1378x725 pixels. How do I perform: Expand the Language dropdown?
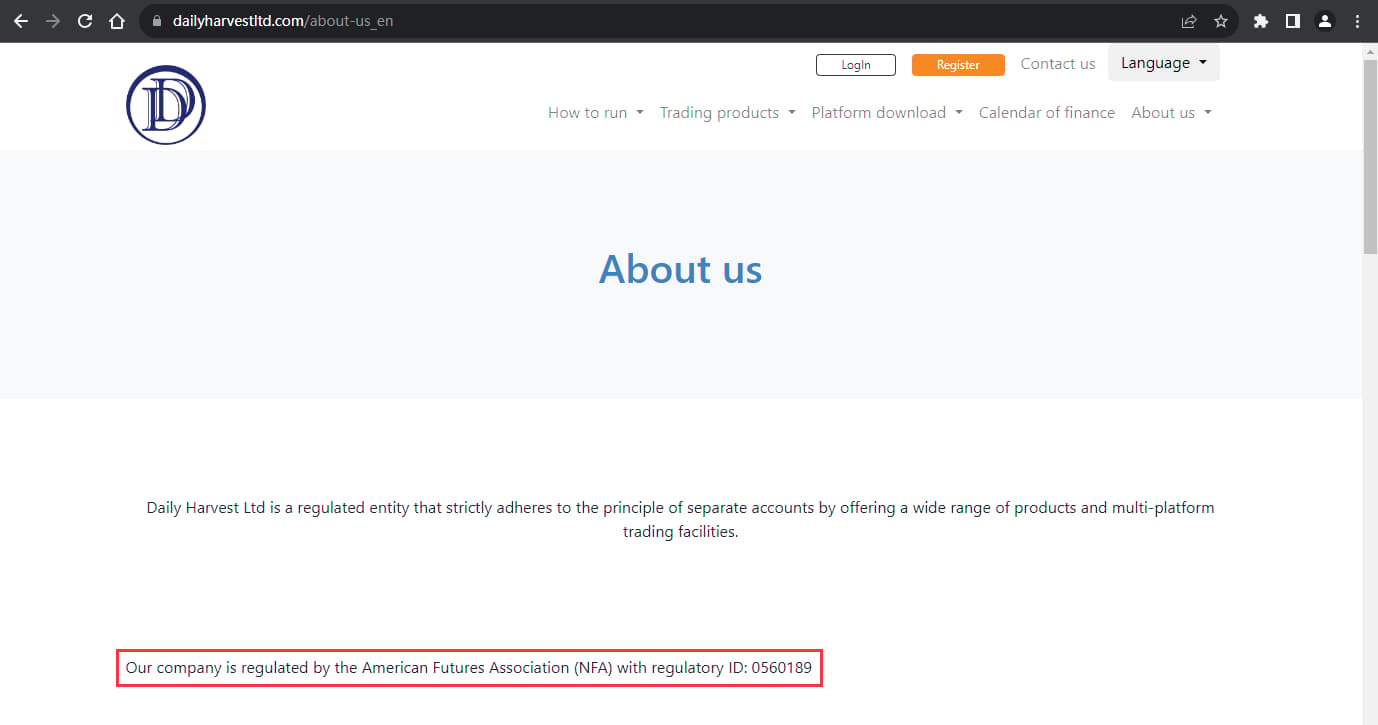click(1164, 63)
